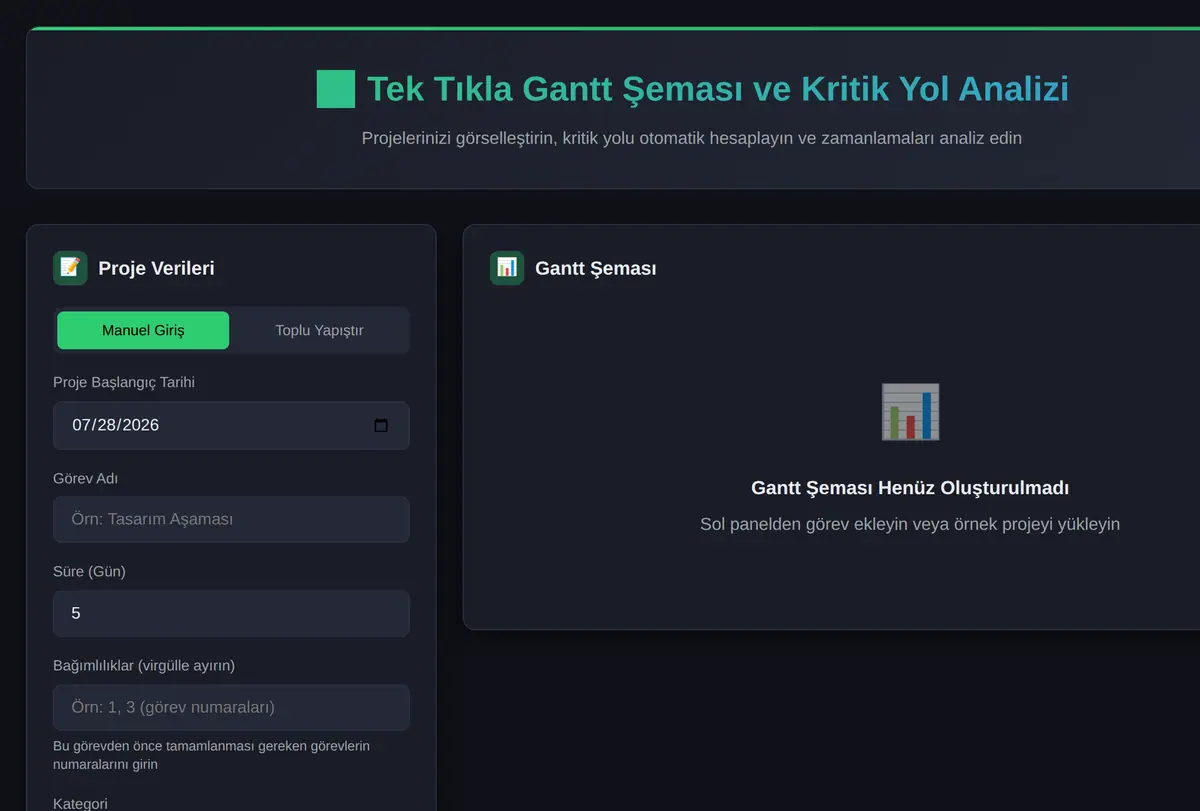Click 'Gantt Şeması Henüz Oluşturulmadı' text
The image size is (1200, 811).
(910, 488)
